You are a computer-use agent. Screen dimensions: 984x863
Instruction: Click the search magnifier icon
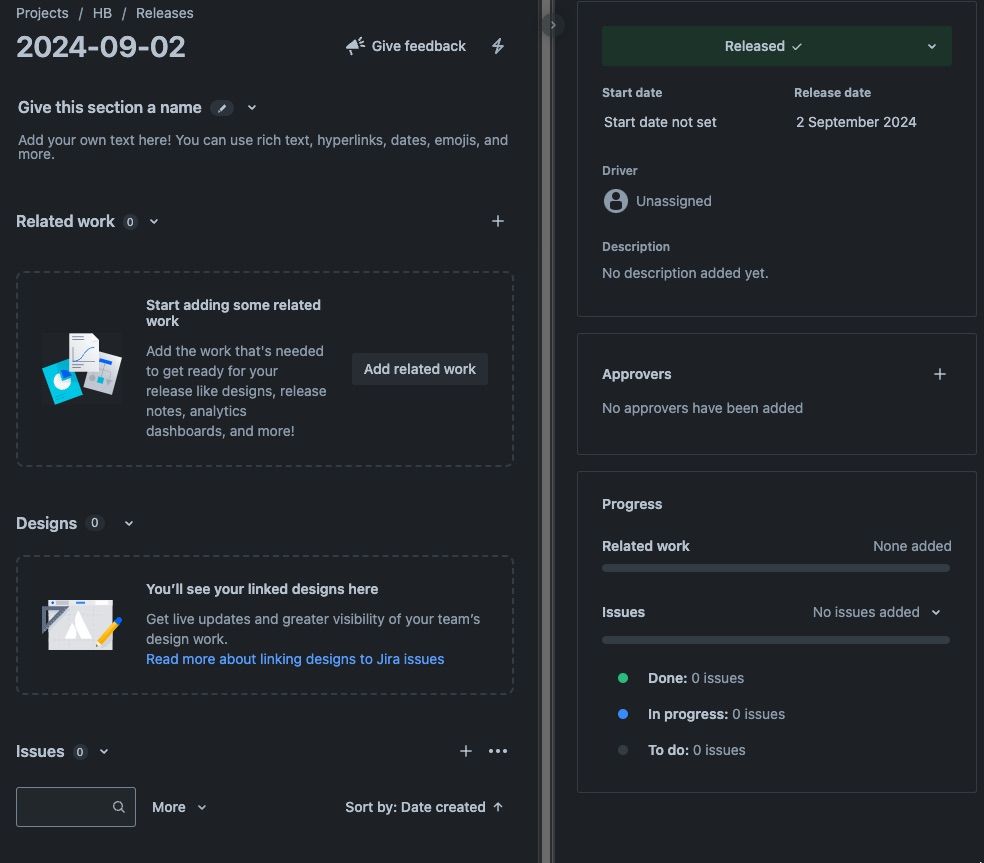click(119, 807)
